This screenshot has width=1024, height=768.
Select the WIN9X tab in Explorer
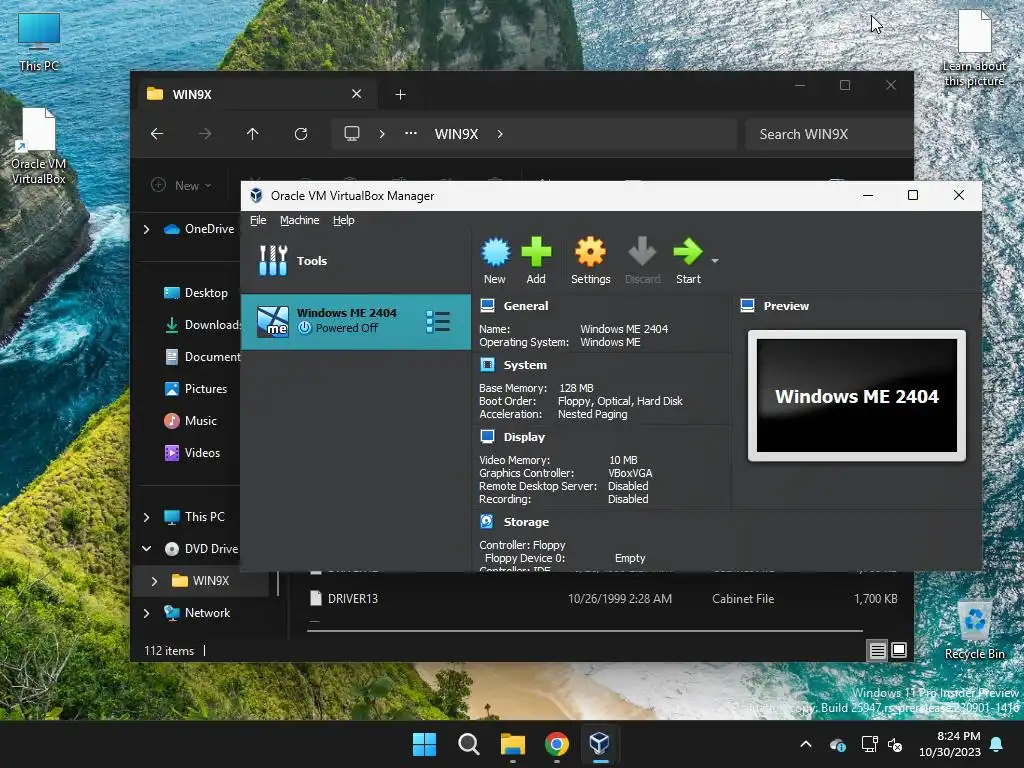click(255, 94)
